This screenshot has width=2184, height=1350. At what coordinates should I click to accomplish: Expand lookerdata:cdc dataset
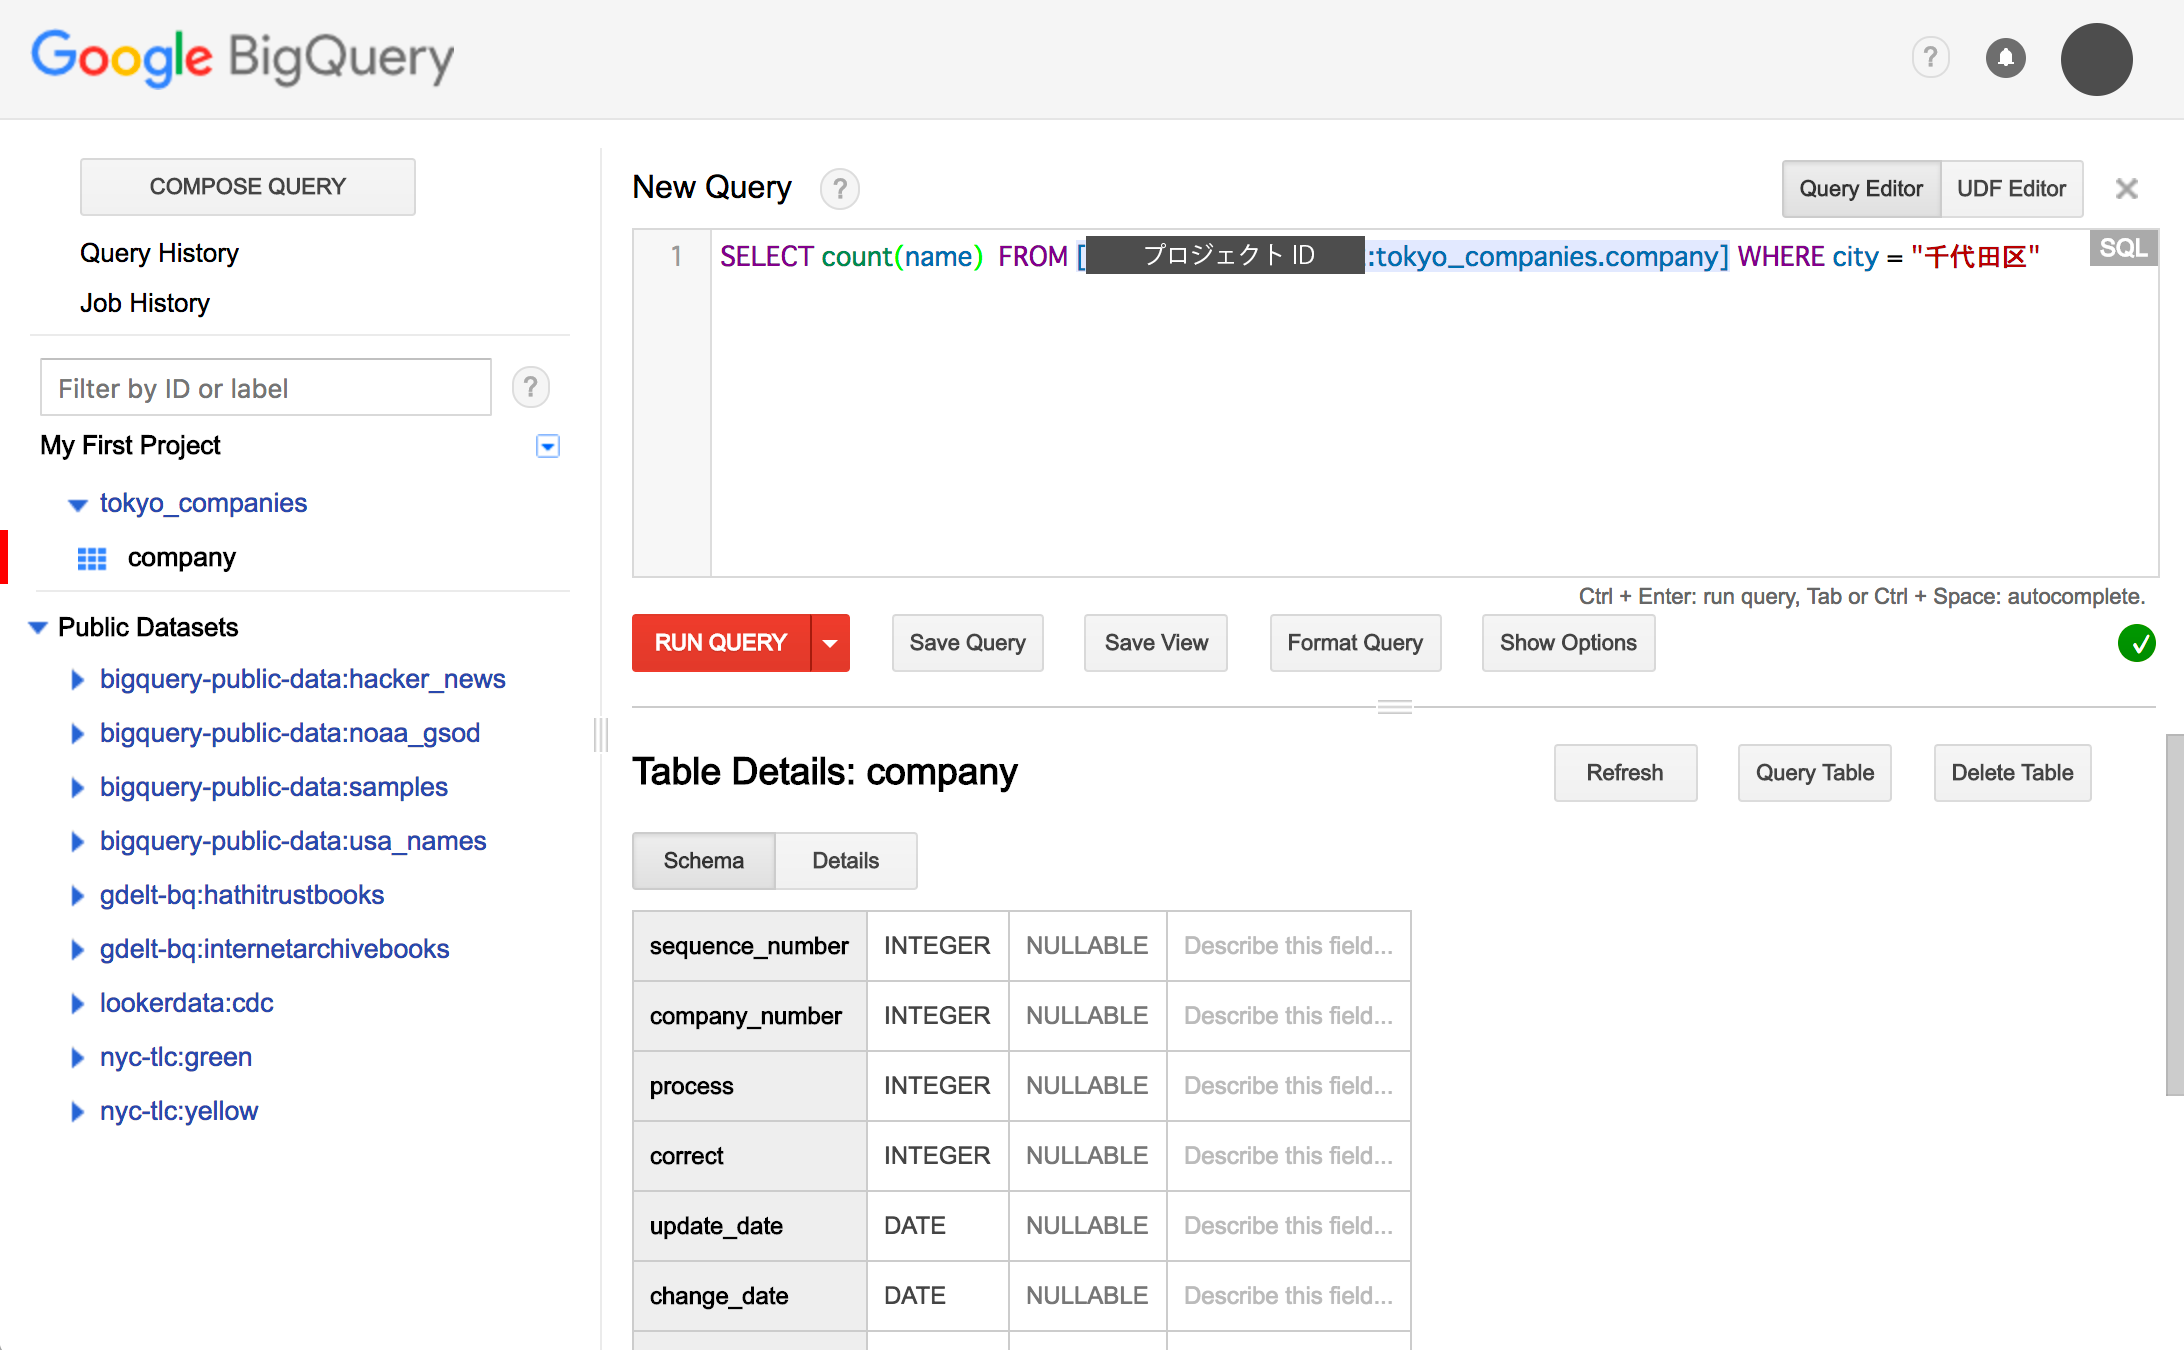78,1004
